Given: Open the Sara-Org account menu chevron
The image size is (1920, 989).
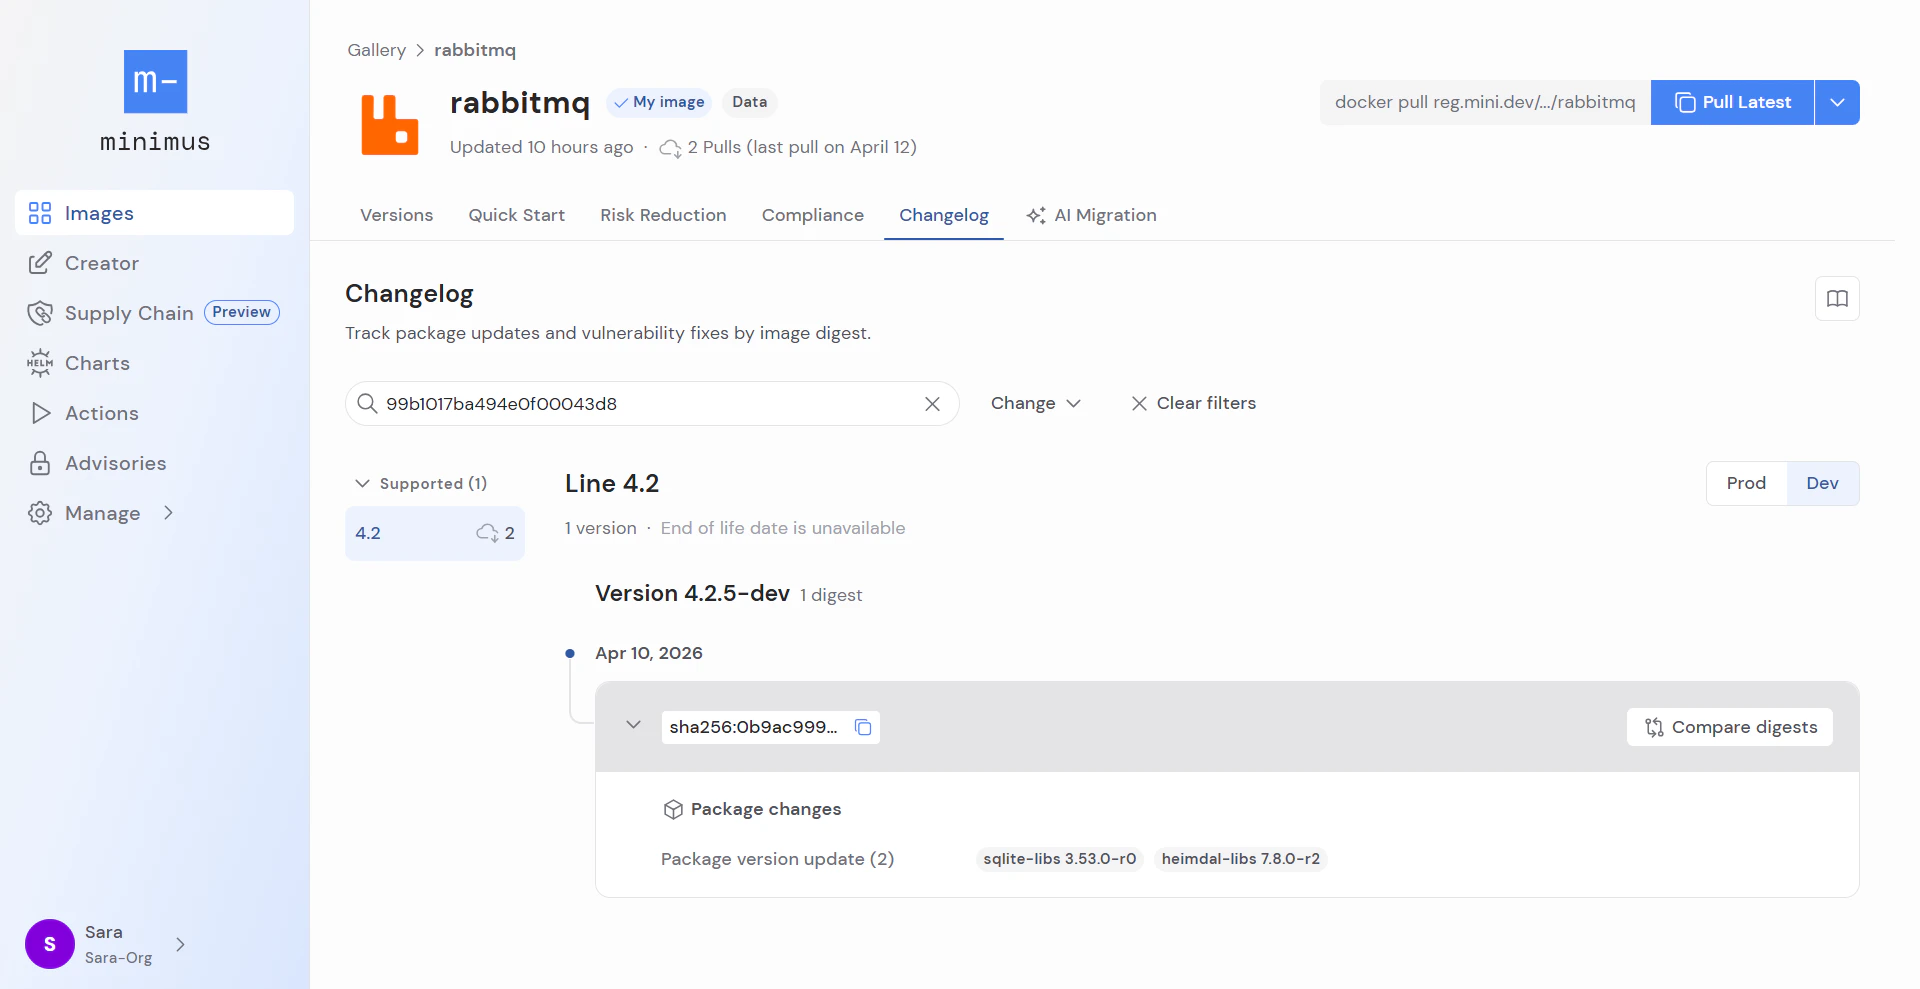Looking at the screenshot, I should [180, 944].
